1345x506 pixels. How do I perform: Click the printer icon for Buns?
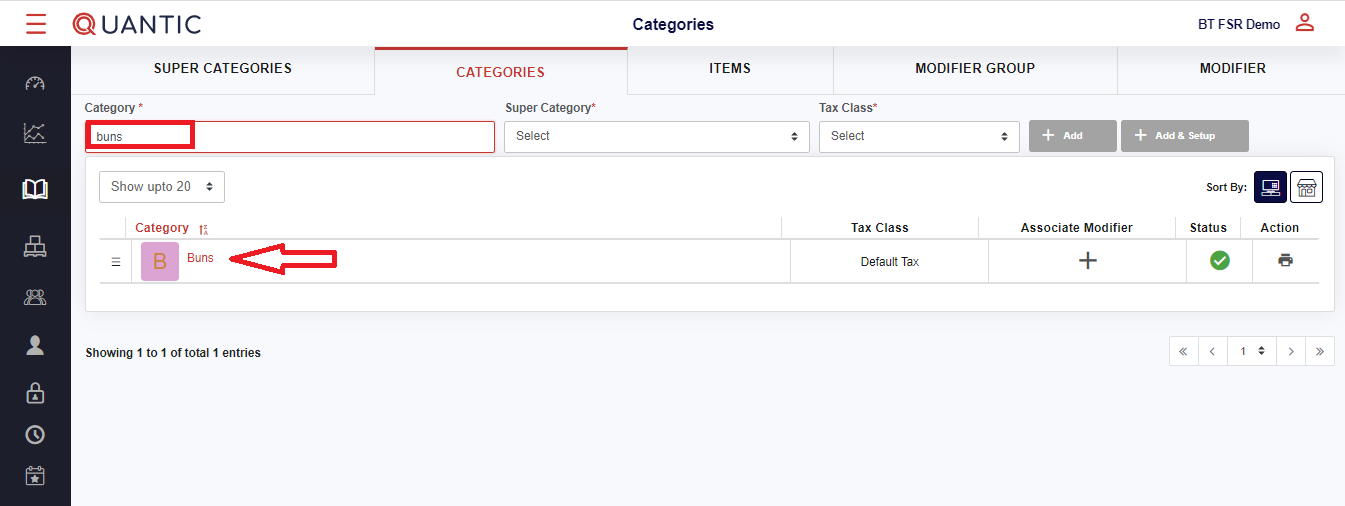(x=1285, y=261)
